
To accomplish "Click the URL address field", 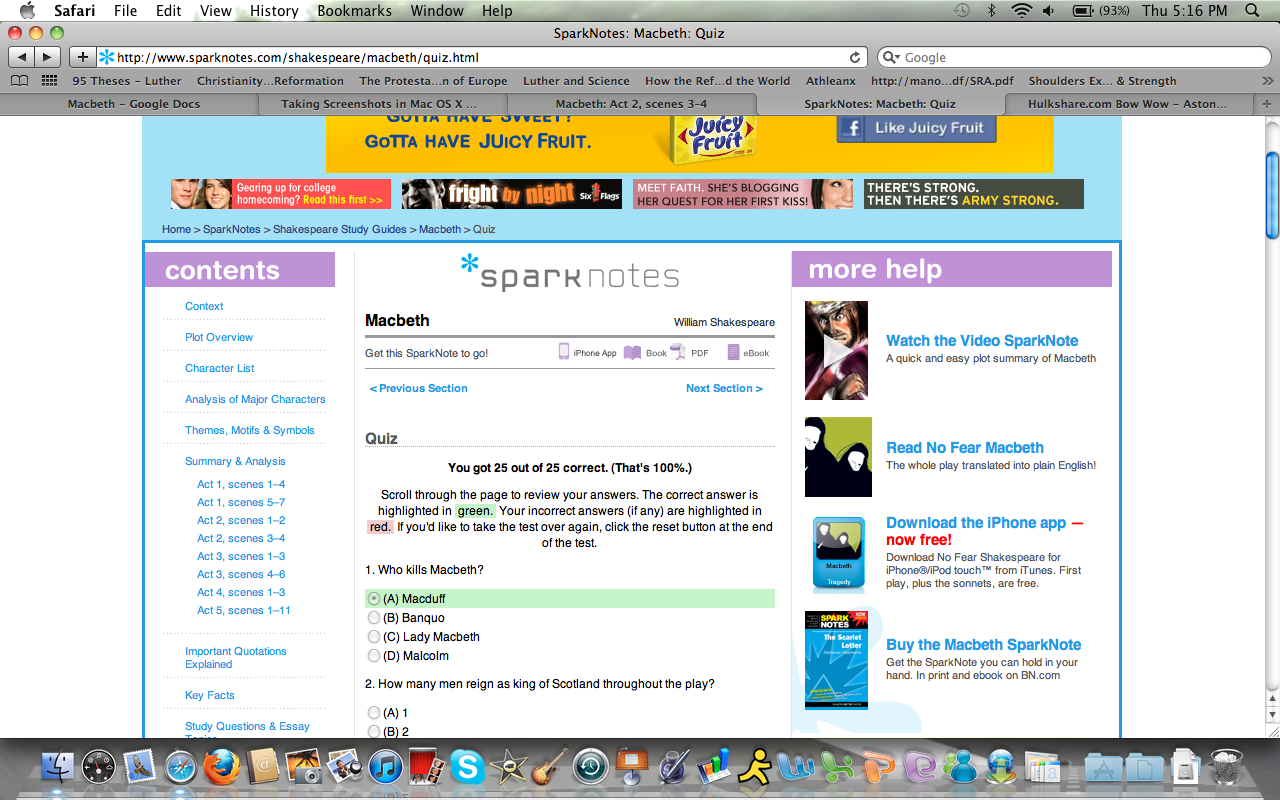I will coord(482,58).
